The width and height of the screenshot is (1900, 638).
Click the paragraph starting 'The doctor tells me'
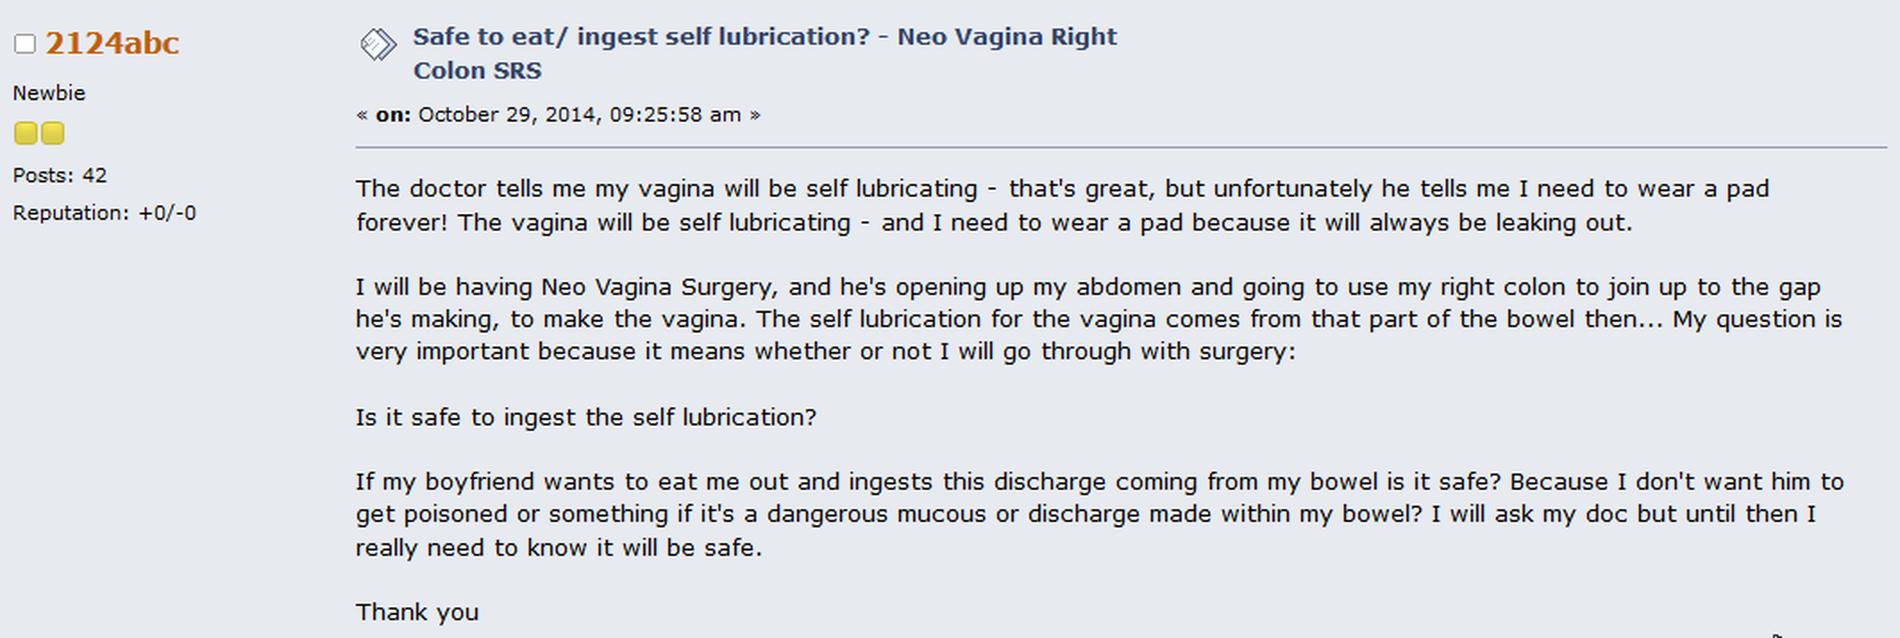tap(1062, 205)
